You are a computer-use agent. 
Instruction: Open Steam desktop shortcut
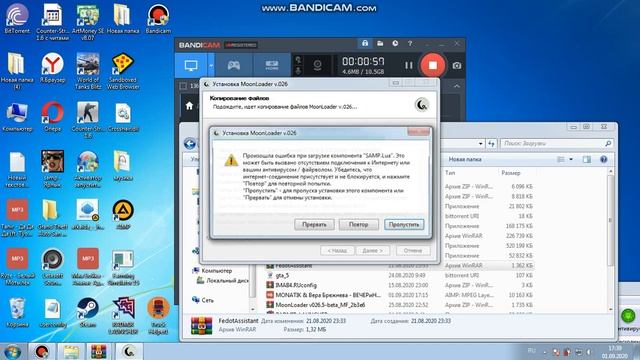pos(88,313)
